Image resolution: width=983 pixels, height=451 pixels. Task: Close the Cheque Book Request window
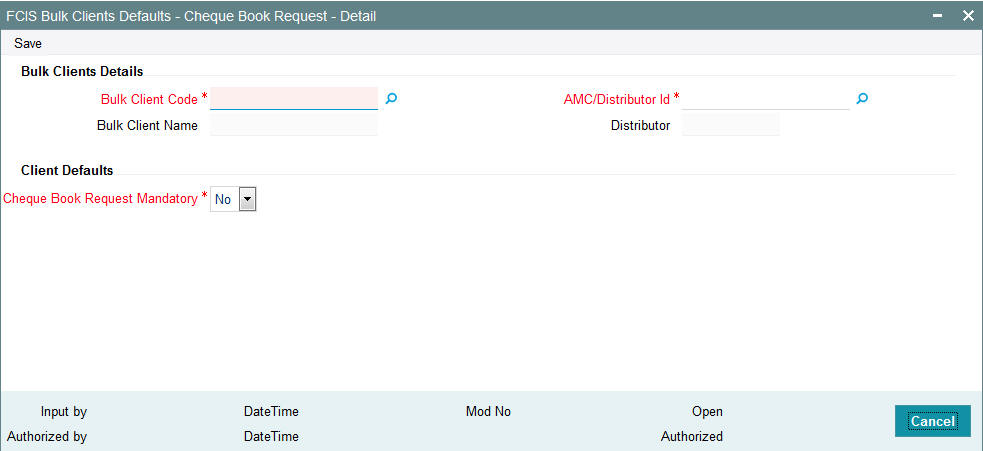click(x=968, y=16)
